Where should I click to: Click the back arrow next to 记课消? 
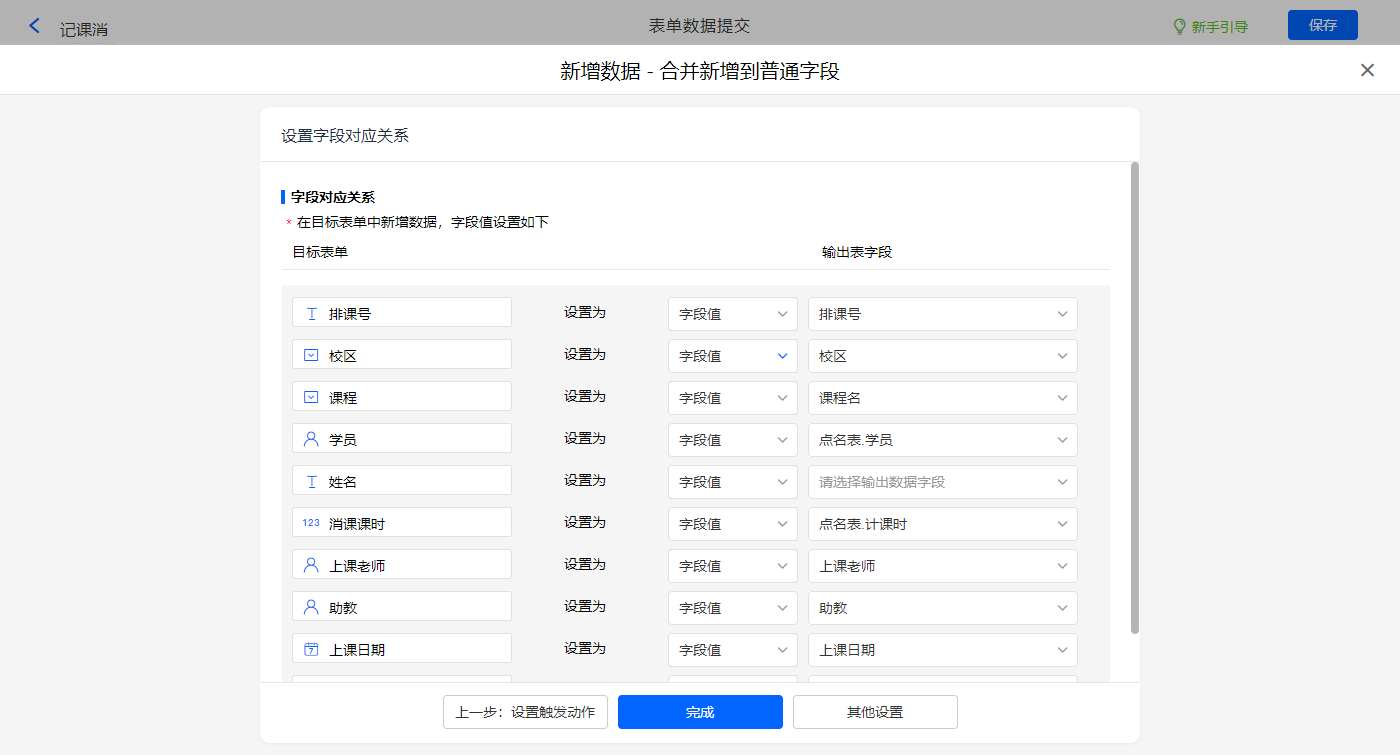[35, 26]
